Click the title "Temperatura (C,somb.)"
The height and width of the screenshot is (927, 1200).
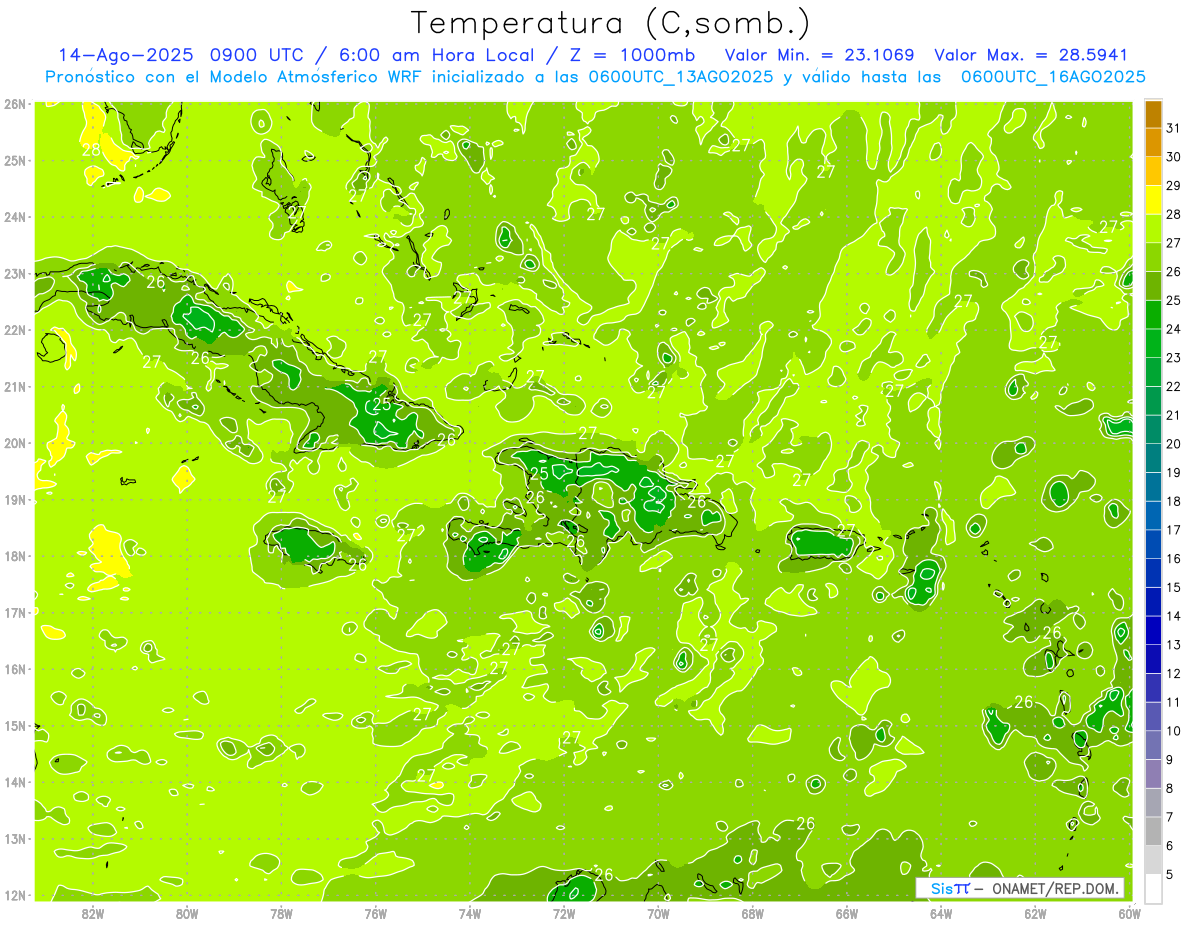tap(610, 23)
